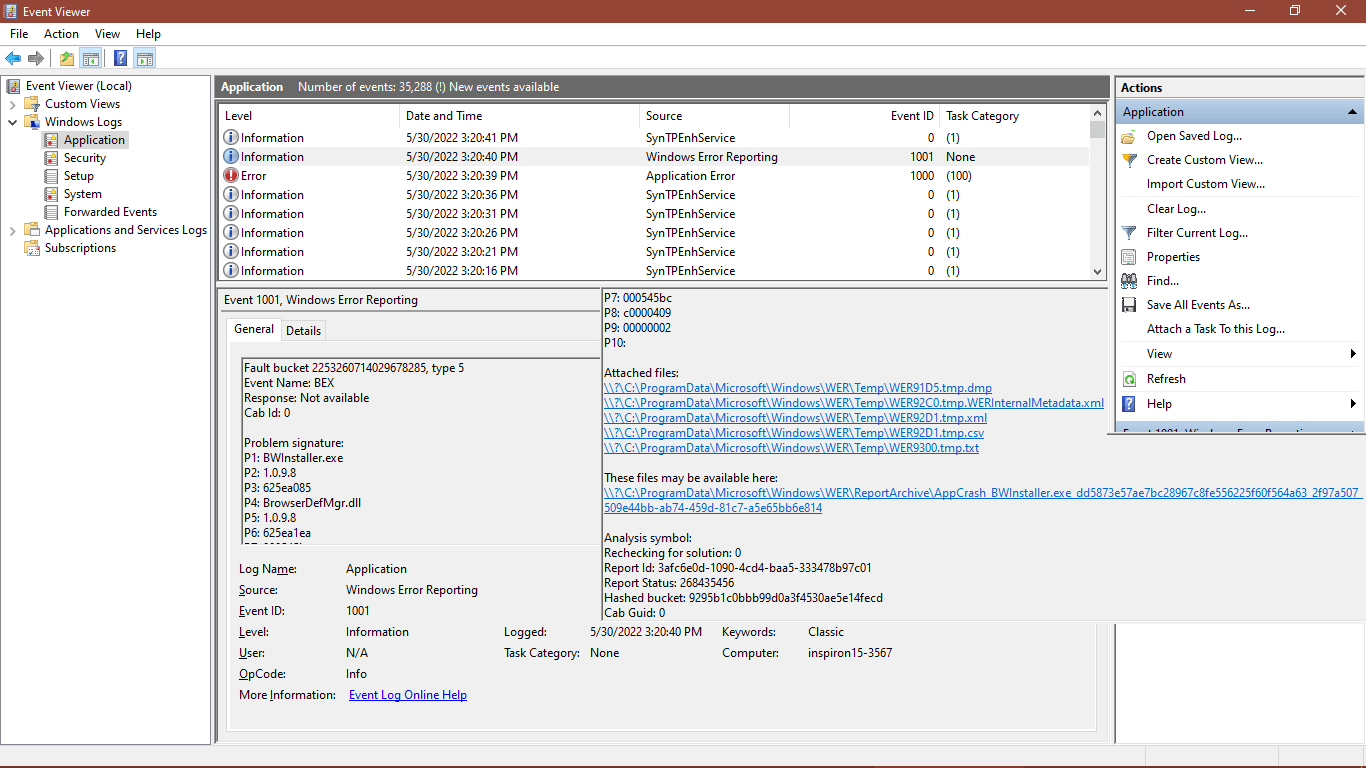Sort by the Event ID column header
Screen dimensions: 1366x768
865,116
